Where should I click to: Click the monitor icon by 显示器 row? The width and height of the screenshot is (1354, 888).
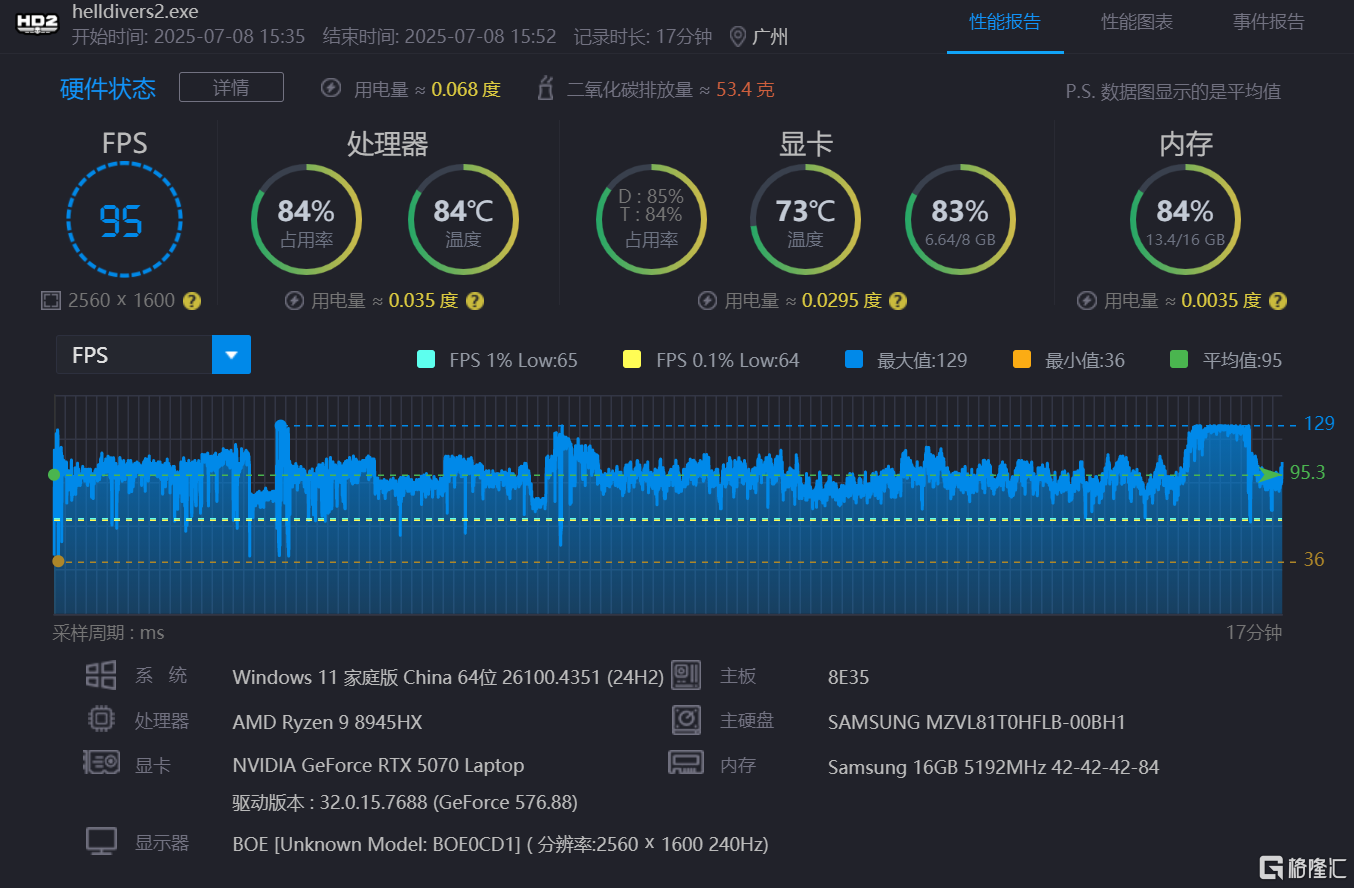coord(101,841)
